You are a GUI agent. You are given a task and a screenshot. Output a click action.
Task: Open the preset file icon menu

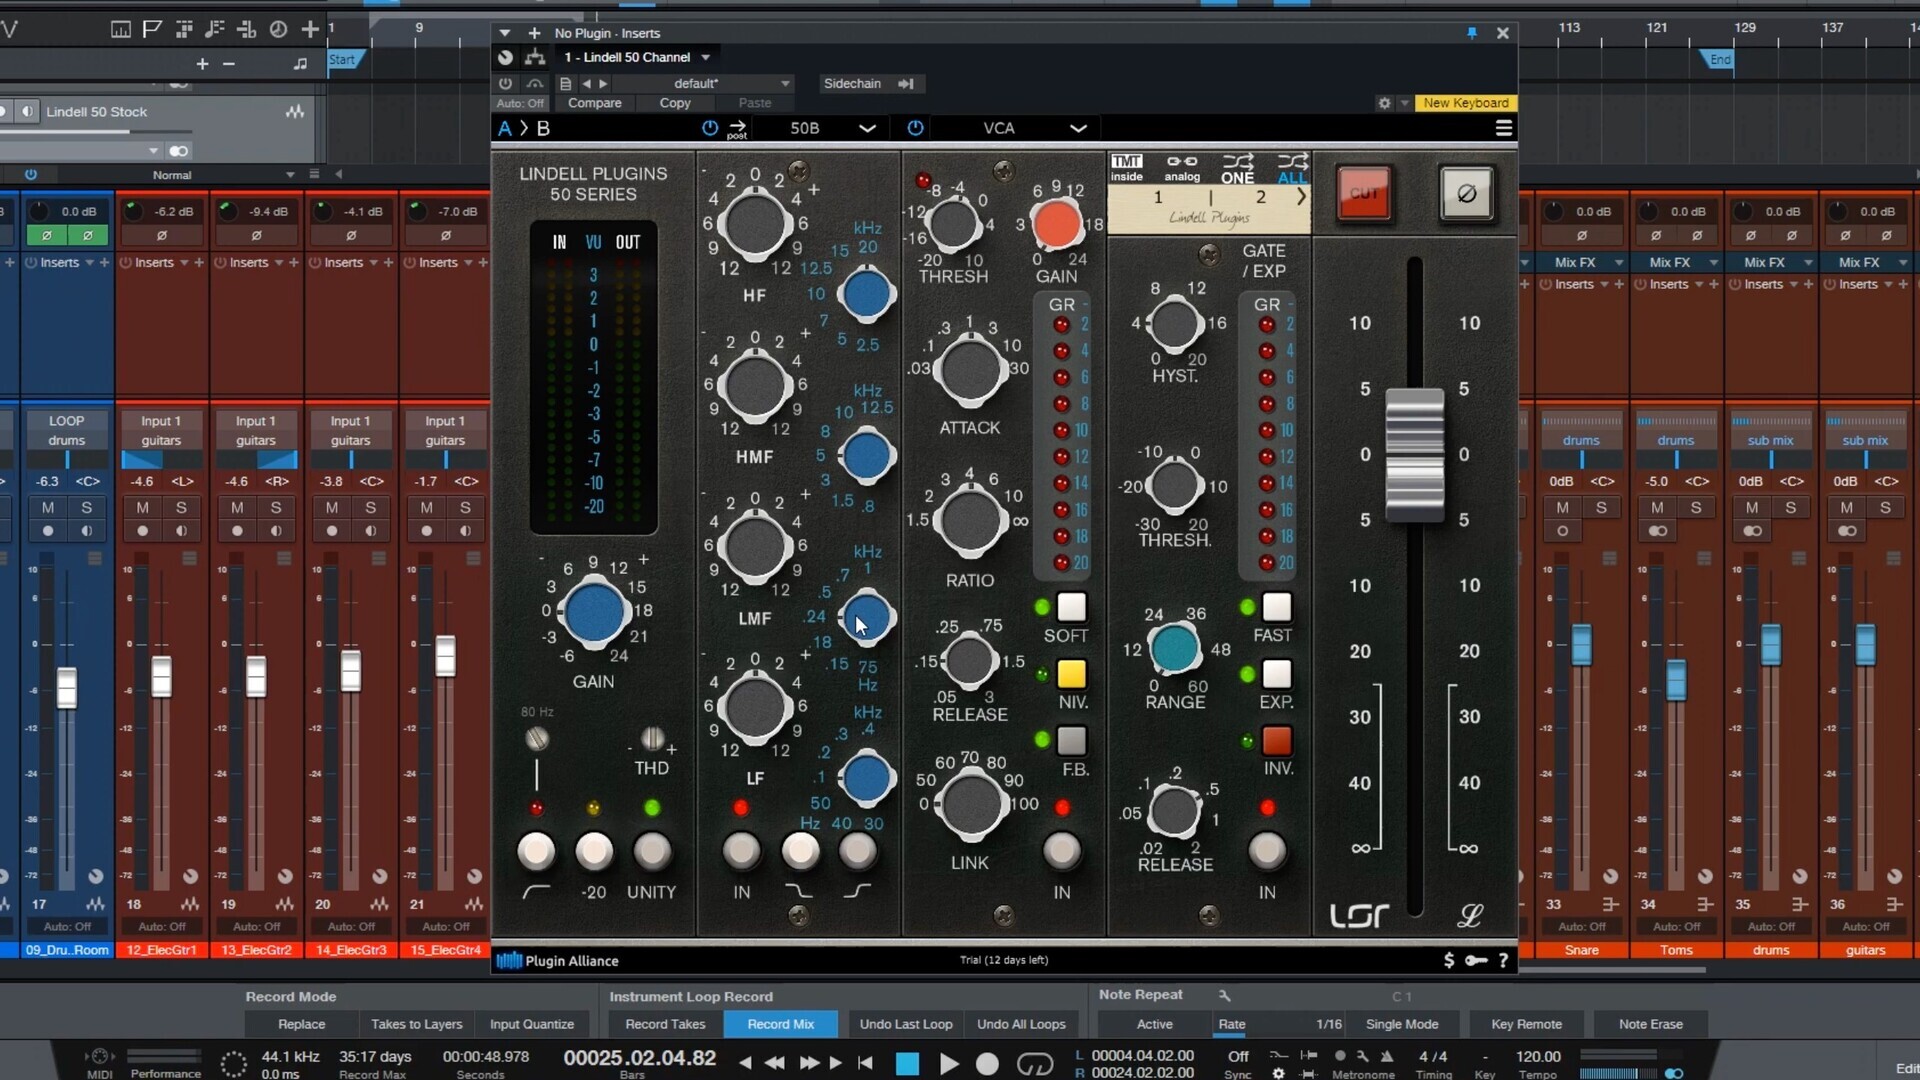pyautogui.click(x=565, y=83)
